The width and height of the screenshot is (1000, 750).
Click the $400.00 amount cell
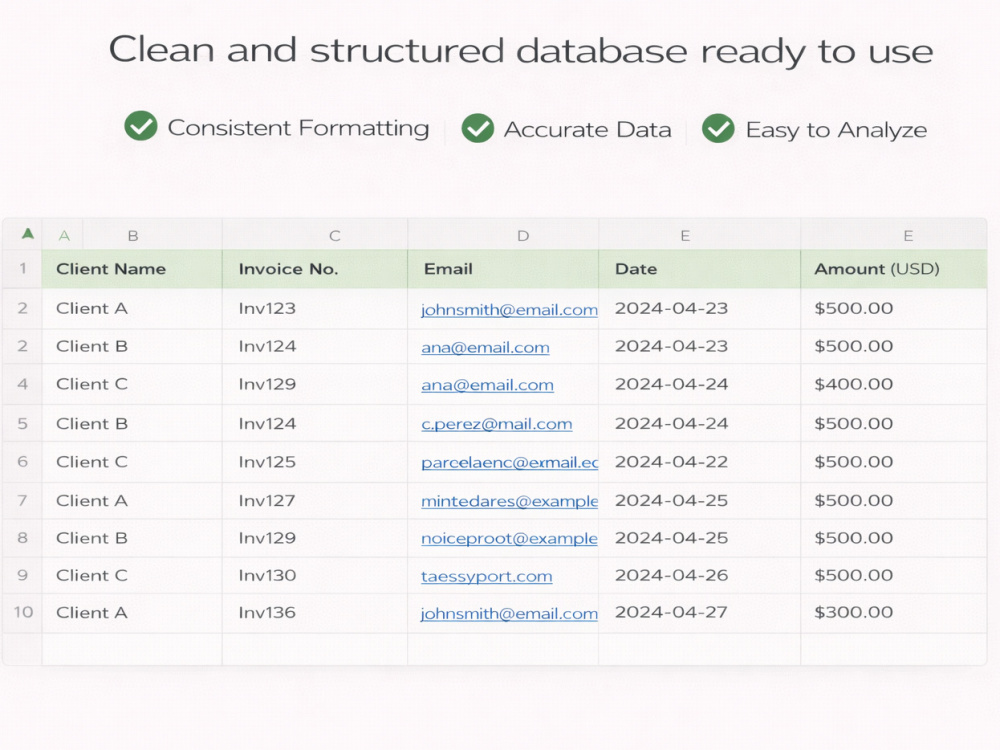click(x=893, y=385)
